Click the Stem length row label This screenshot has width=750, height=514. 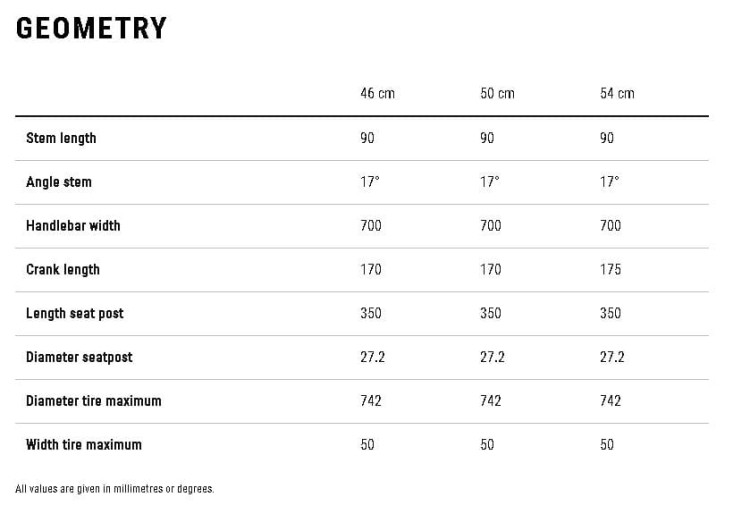pos(61,138)
